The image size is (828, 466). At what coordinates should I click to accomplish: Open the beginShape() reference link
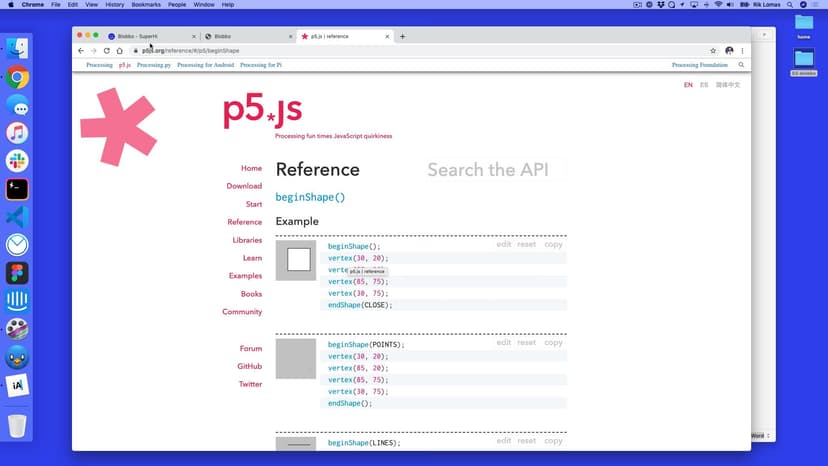310,197
